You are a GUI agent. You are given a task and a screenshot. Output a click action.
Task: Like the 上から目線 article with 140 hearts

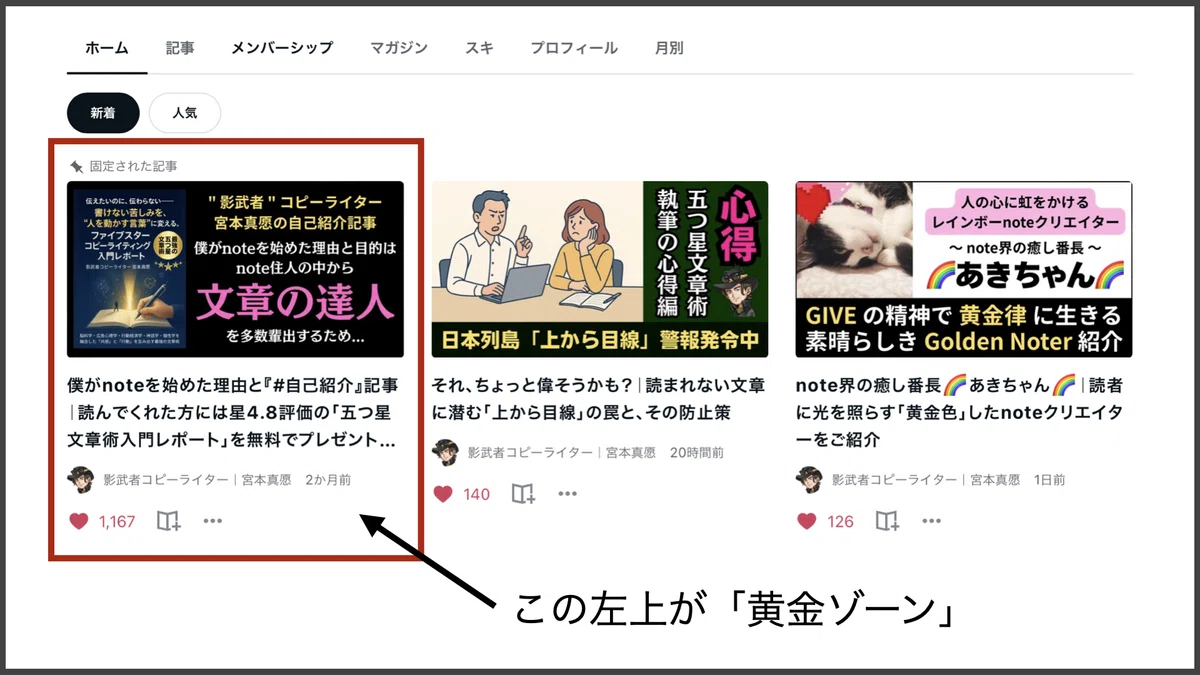(x=443, y=494)
